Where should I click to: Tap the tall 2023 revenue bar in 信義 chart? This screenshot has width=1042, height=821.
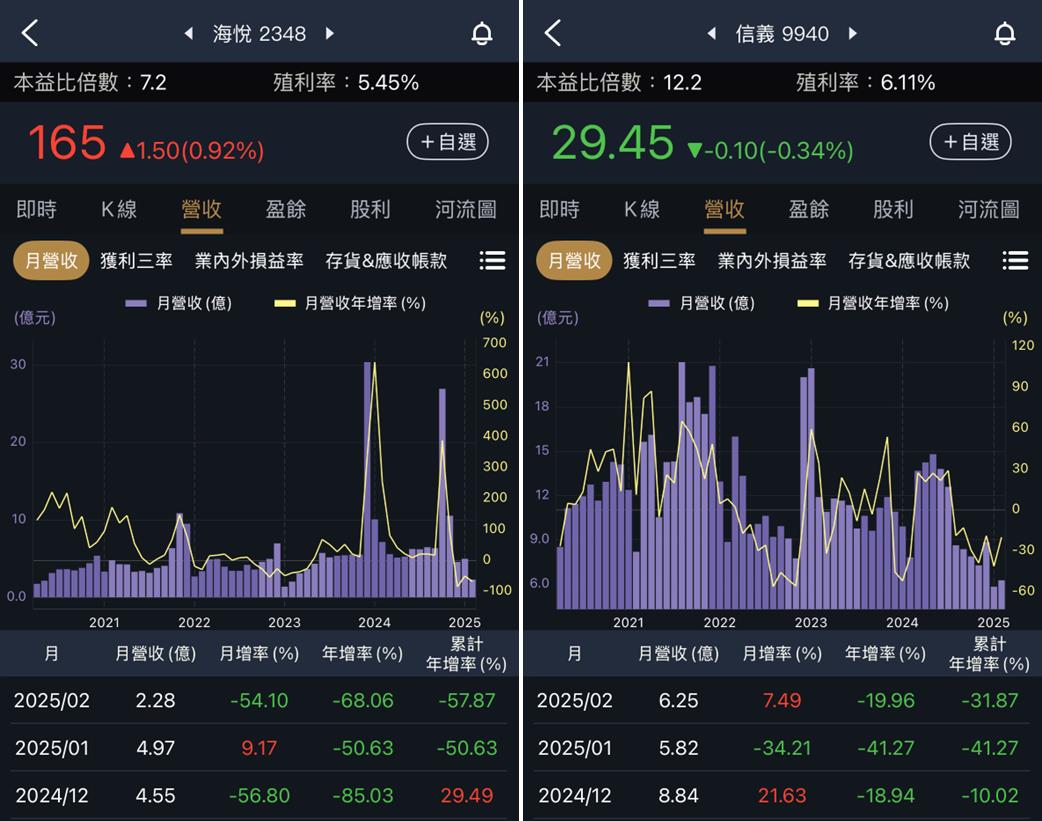coord(811,489)
